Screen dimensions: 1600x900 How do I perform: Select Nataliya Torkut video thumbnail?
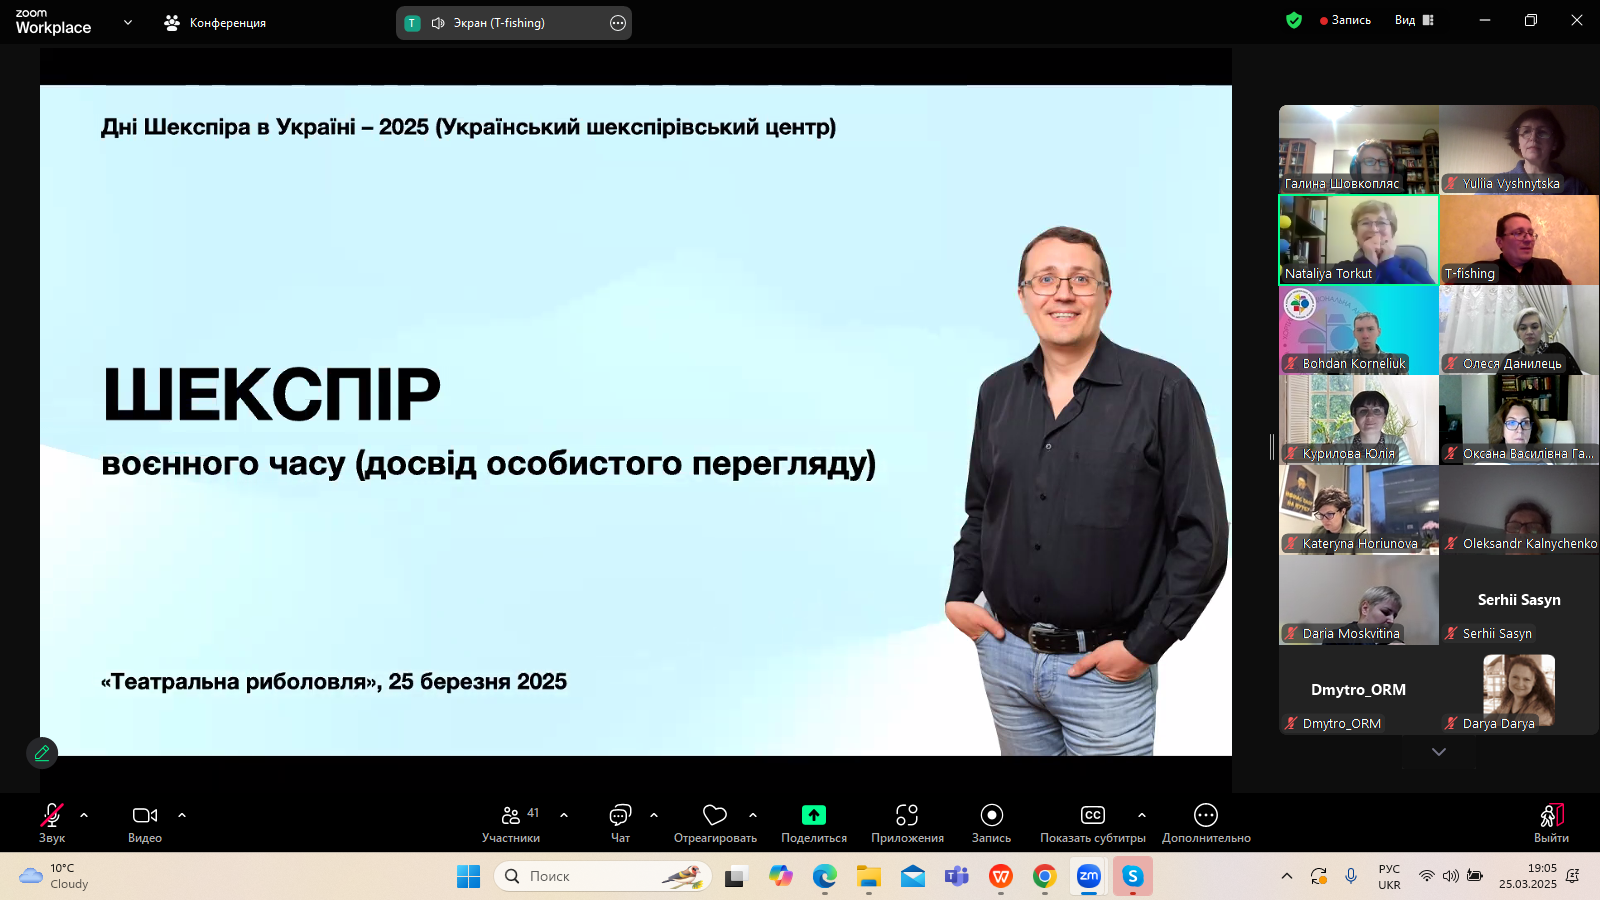1358,240
